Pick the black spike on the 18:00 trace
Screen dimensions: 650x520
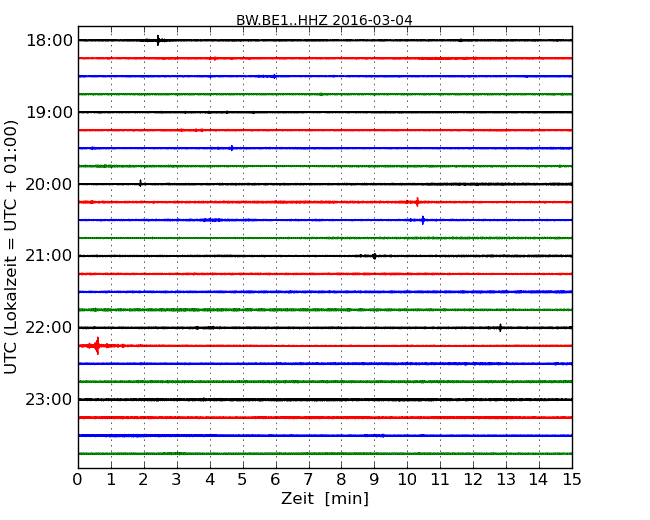click(x=158, y=40)
